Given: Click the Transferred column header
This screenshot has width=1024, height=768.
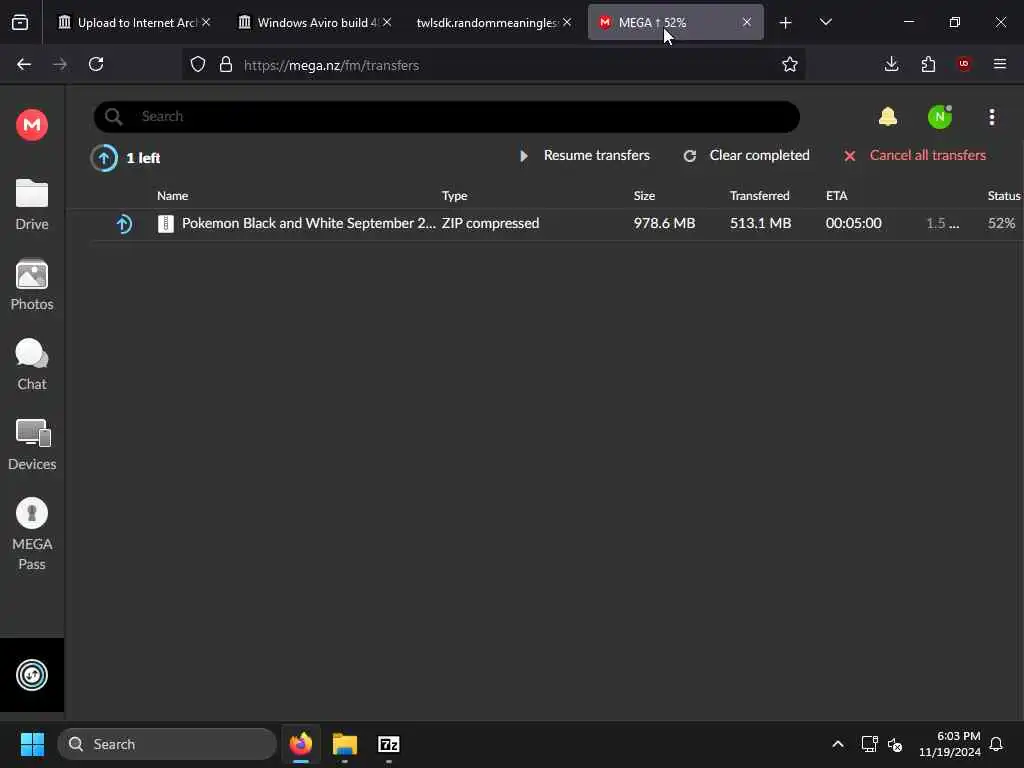Looking at the screenshot, I should 760,195.
